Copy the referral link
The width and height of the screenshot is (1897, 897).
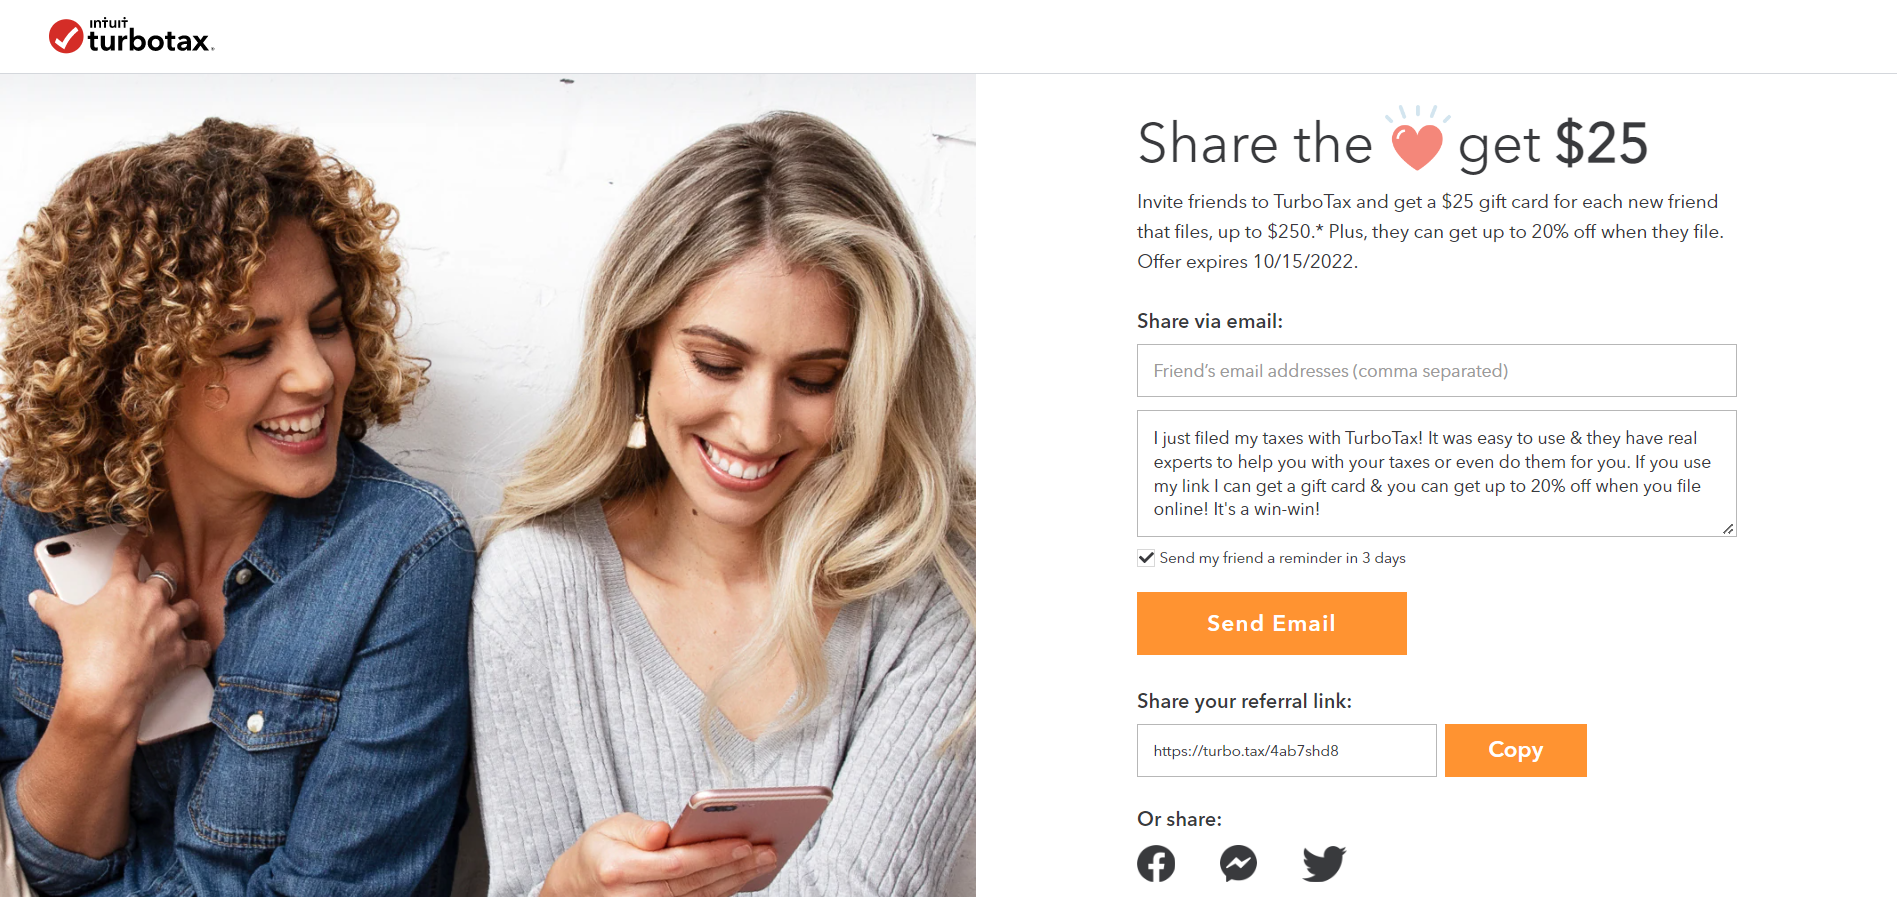point(1515,750)
